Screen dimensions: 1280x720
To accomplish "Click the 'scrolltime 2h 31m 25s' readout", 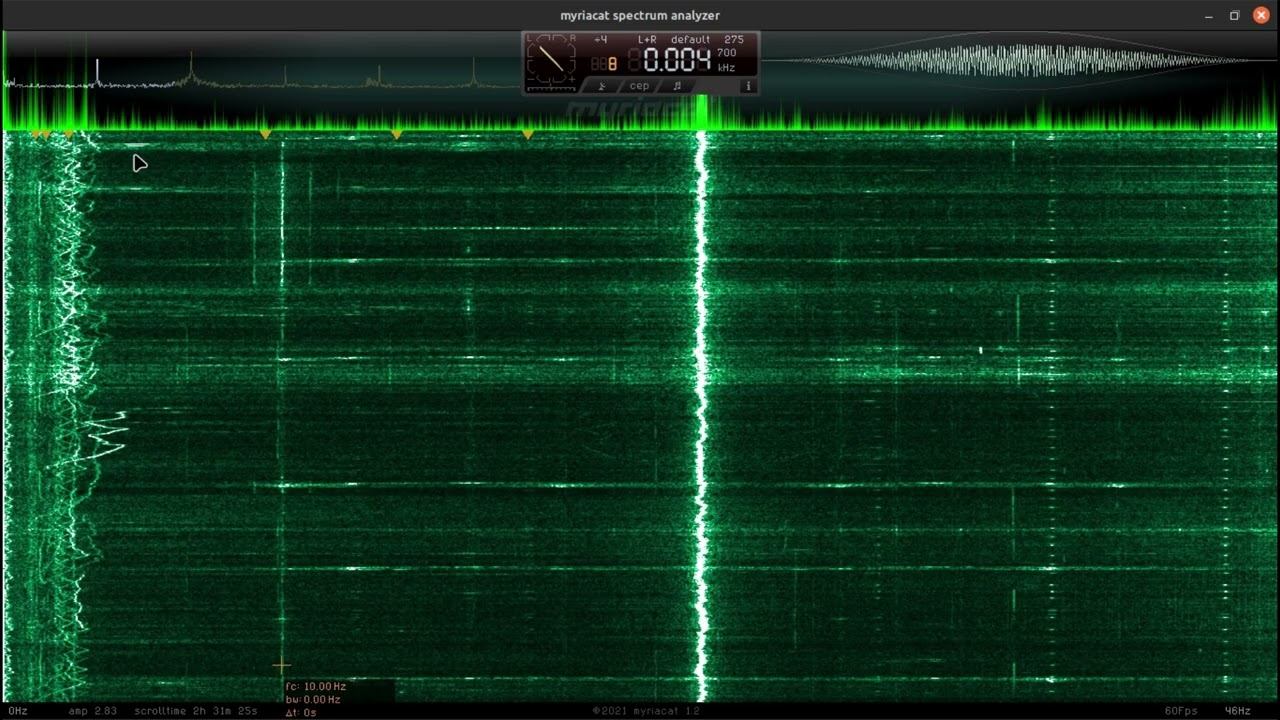I will (196, 711).
